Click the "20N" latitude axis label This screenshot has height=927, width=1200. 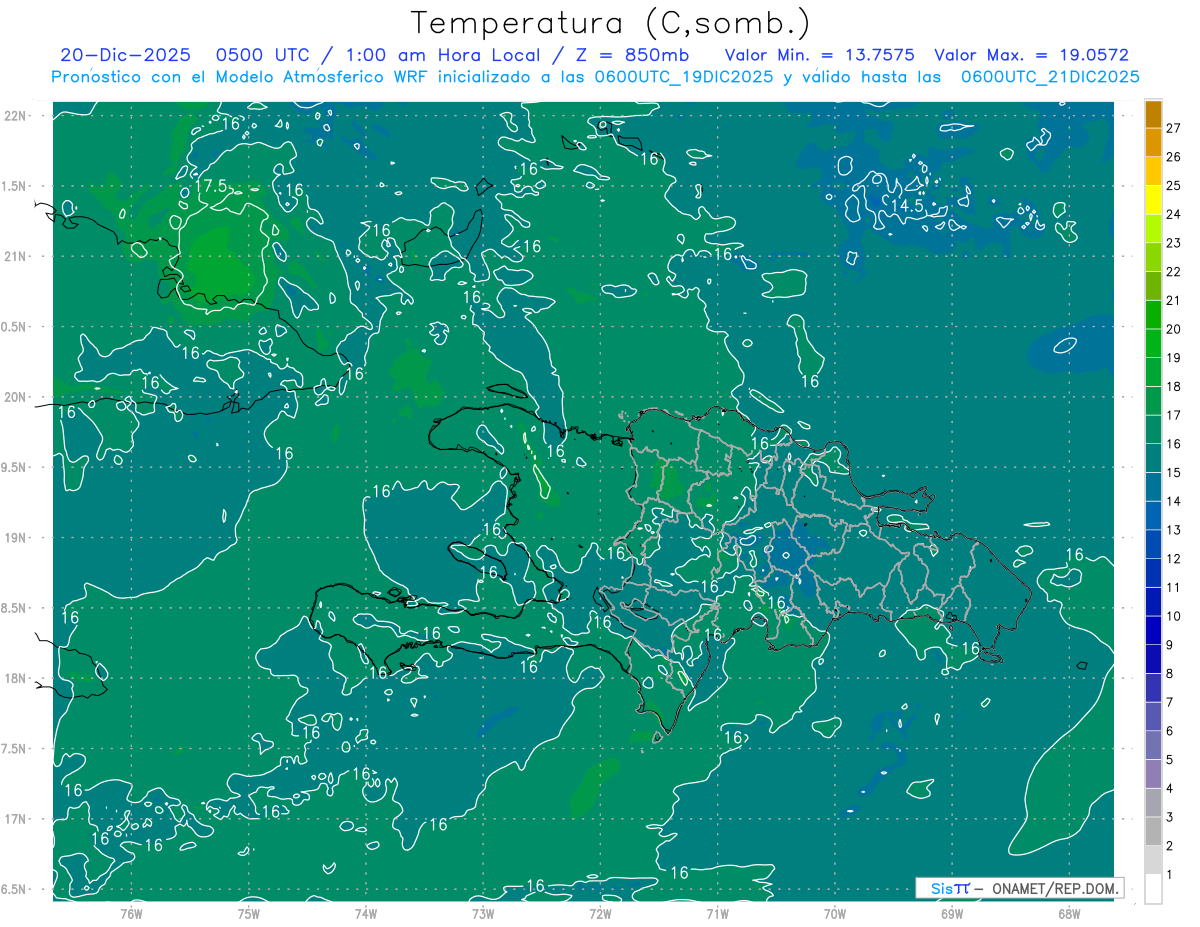coord(15,397)
